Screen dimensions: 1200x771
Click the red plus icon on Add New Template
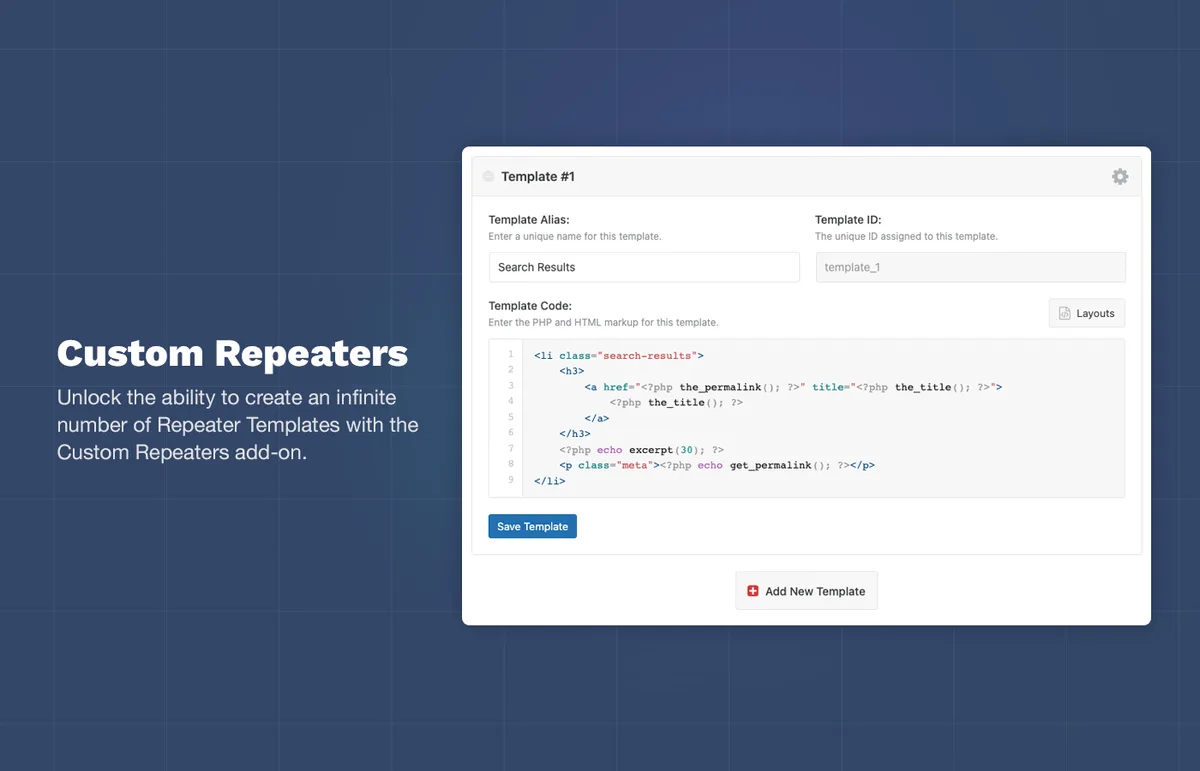tap(753, 591)
